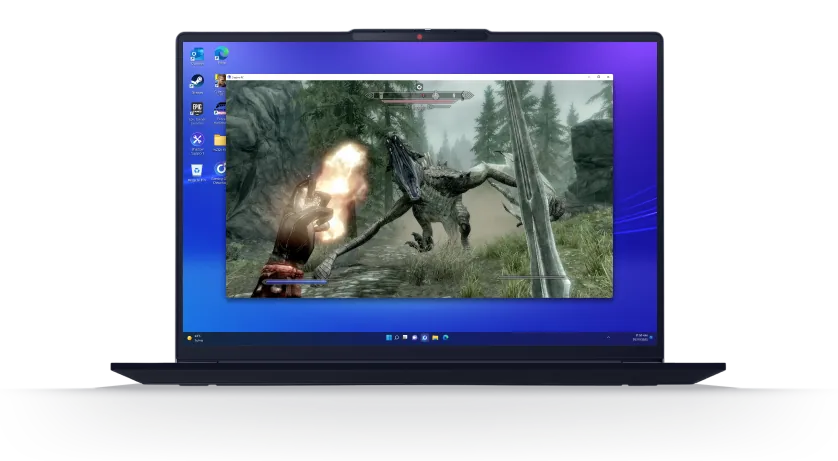Screen dimensions: 838x461
Task: Open the Recycle Bin on the desktop
Action: pyautogui.click(x=197, y=173)
